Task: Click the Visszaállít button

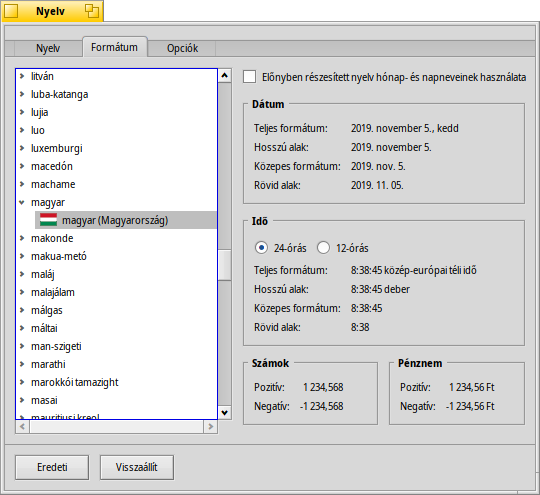Action: [x=137, y=467]
